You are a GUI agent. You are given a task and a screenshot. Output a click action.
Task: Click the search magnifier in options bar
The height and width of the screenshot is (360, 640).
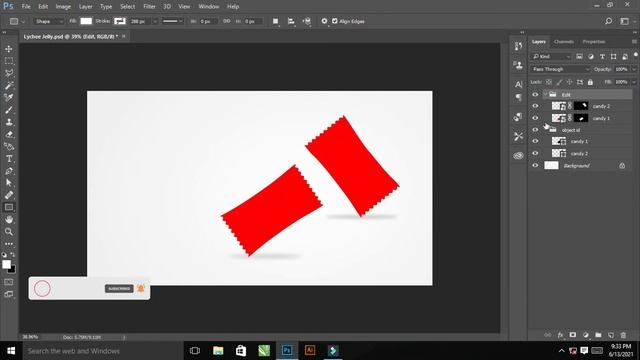[x=608, y=21]
